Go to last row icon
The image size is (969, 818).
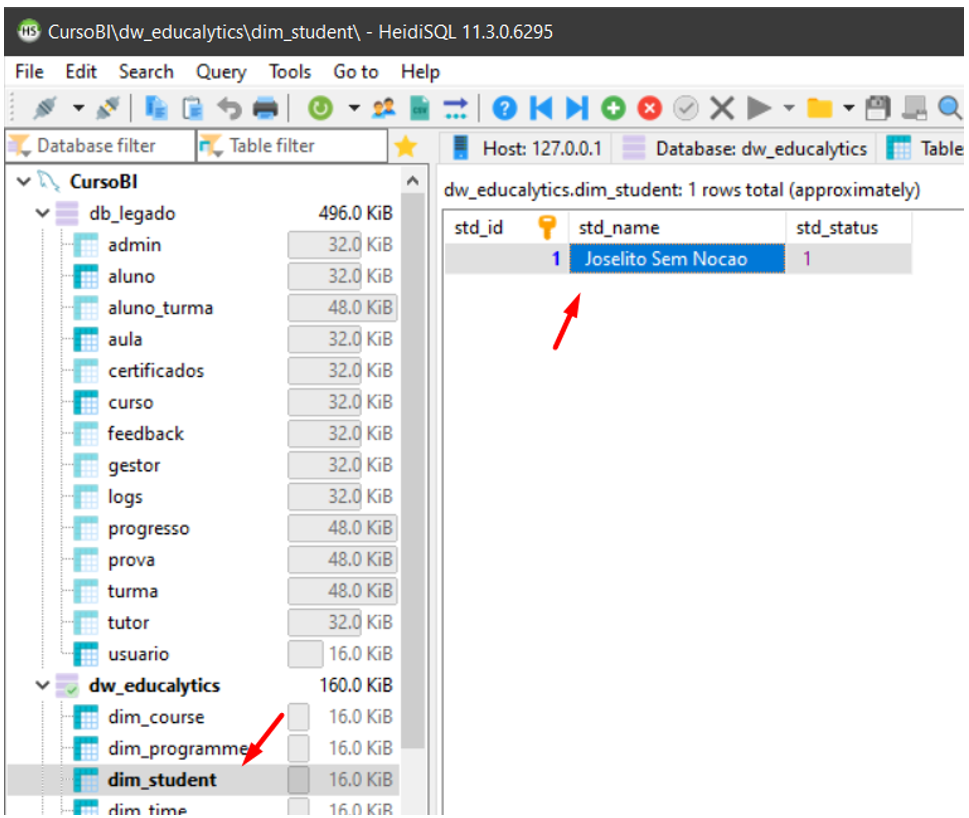577,108
